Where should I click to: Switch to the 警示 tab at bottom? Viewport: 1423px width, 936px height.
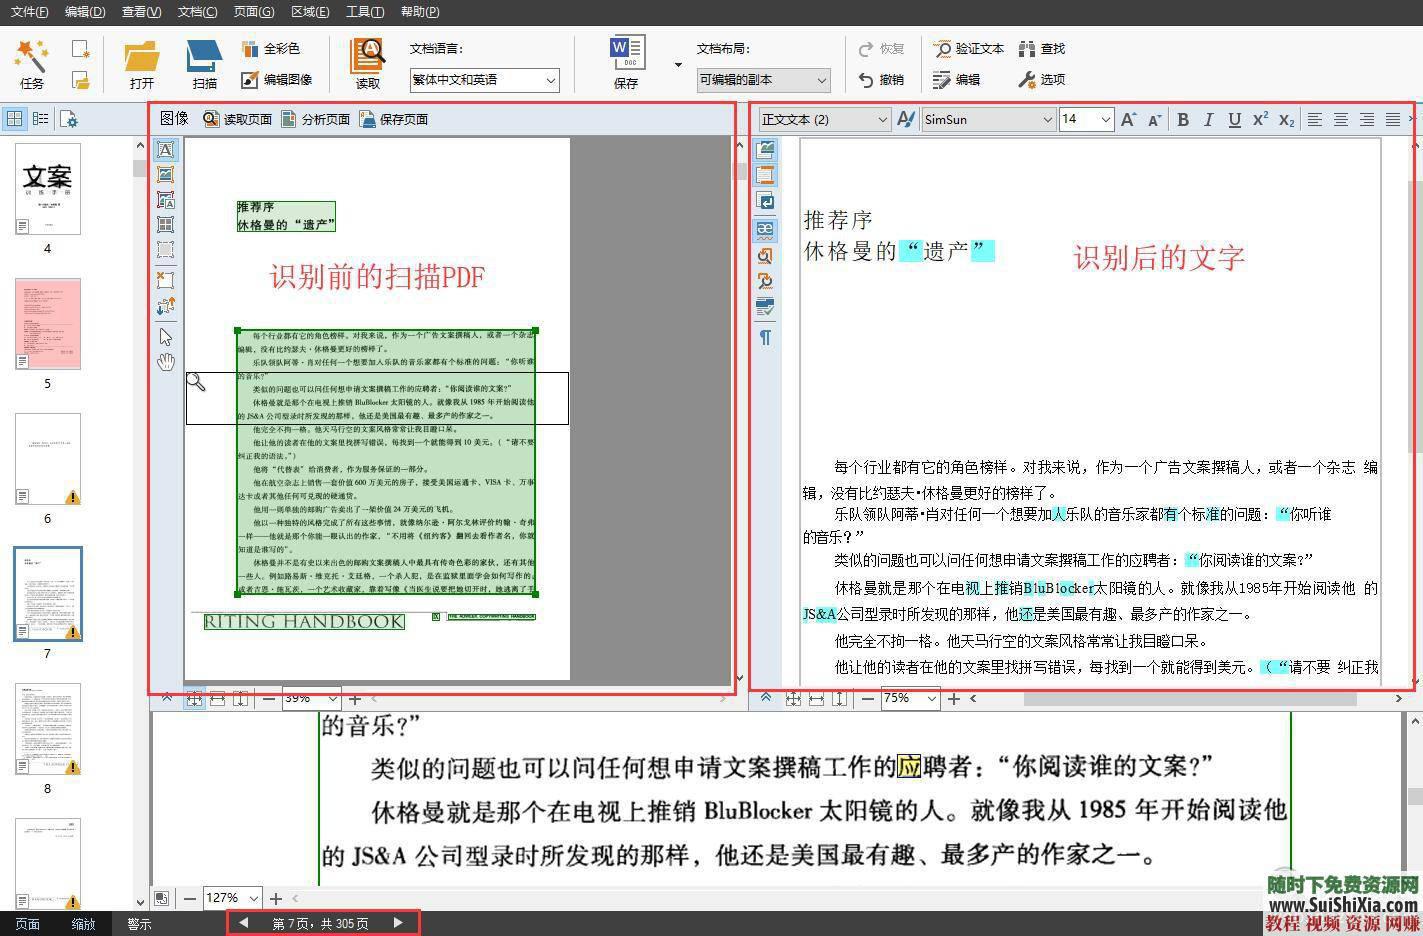(x=139, y=923)
